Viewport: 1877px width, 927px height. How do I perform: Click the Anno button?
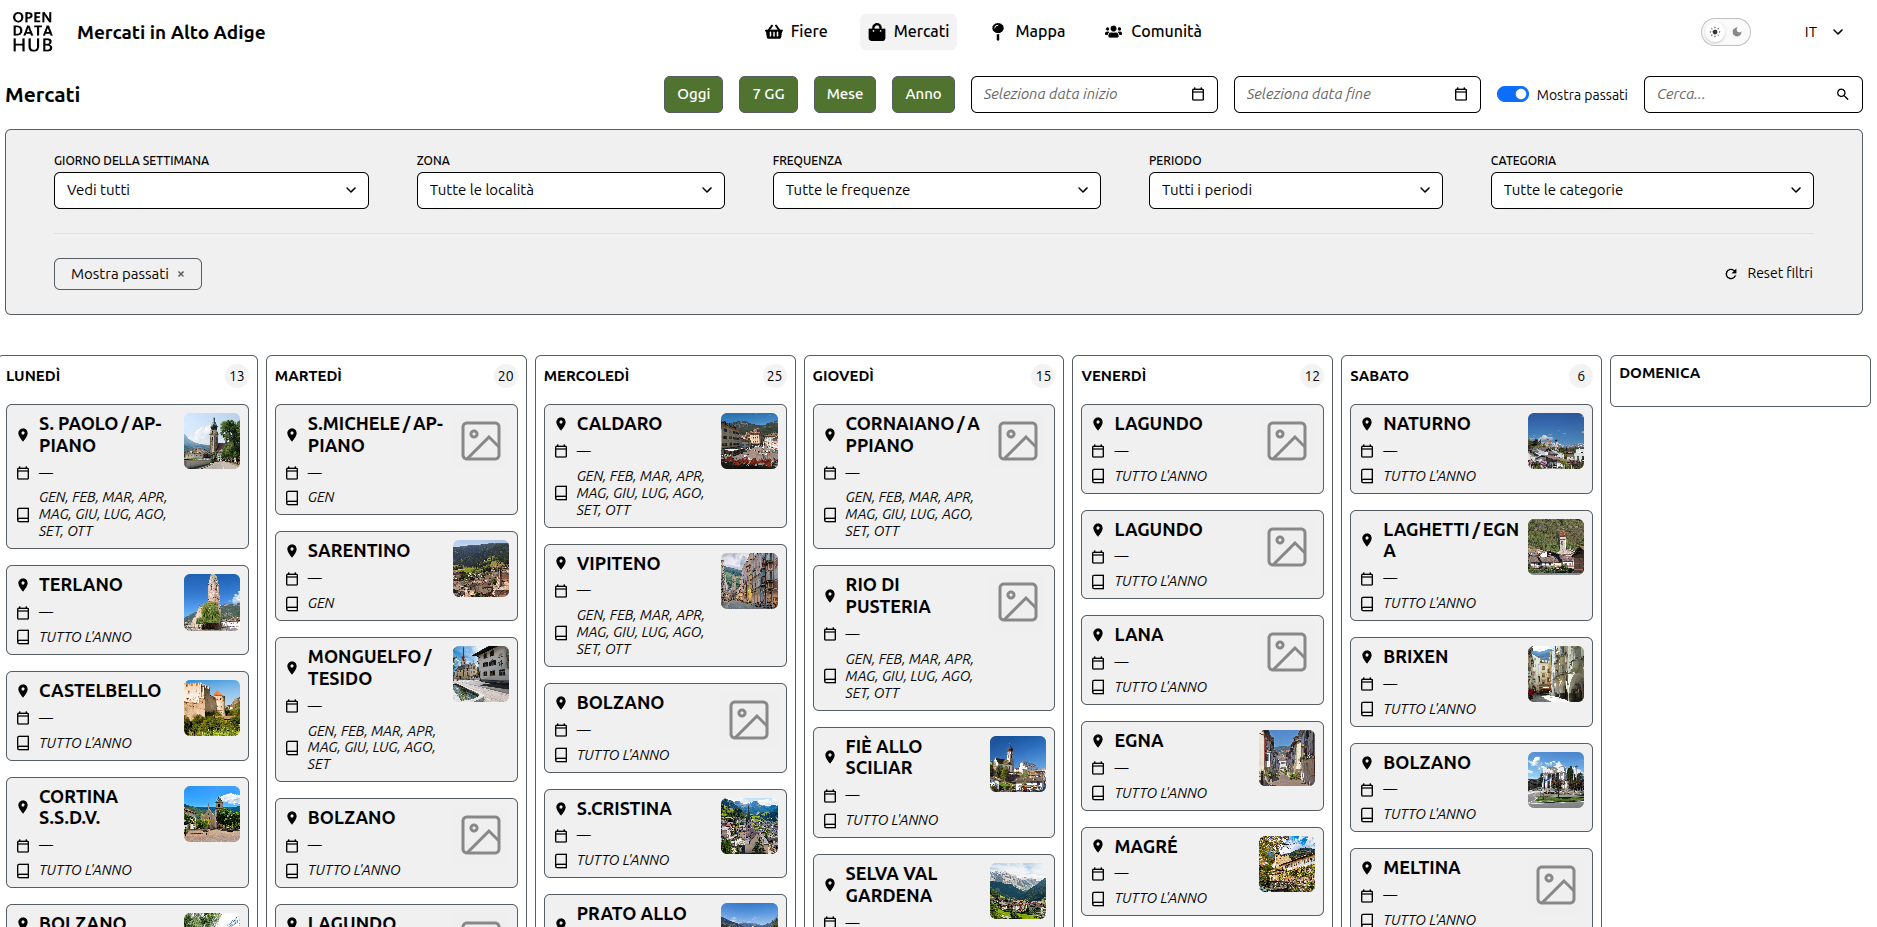(x=923, y=94)
